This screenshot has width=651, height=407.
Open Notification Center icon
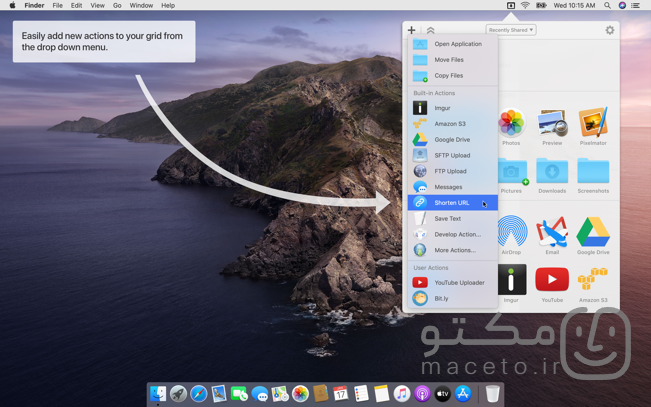point(635,5)
